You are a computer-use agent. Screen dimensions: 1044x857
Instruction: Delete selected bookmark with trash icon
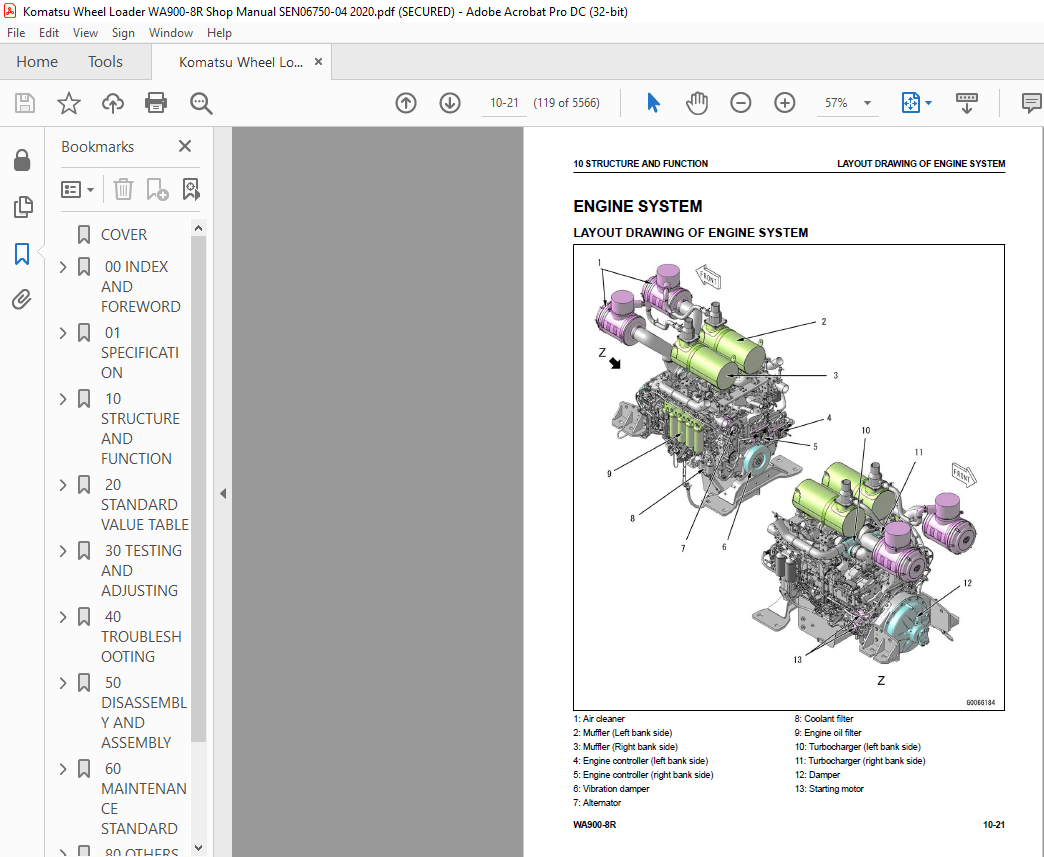point(123,189)
